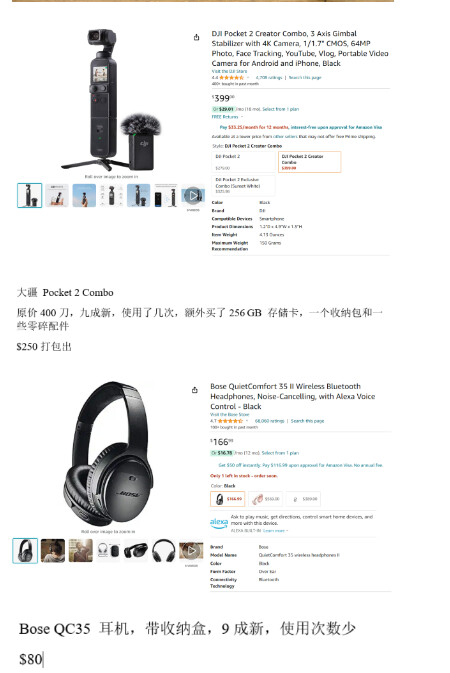Select the first DJI Pocket 2 image thumbnail
Image resolution: width=450 pixels, height=673 pixels.
[x=30, y=196]
